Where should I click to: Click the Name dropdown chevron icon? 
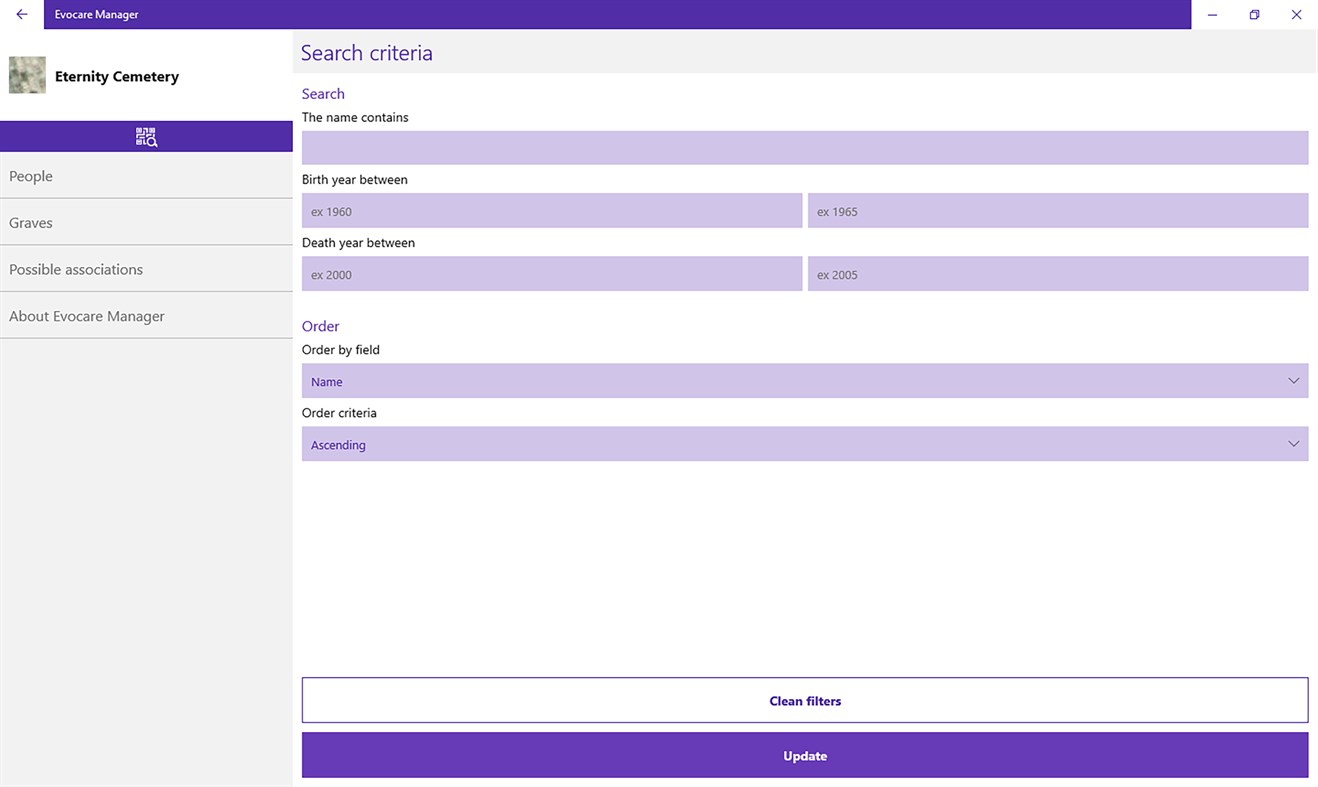click(1294, 381)
